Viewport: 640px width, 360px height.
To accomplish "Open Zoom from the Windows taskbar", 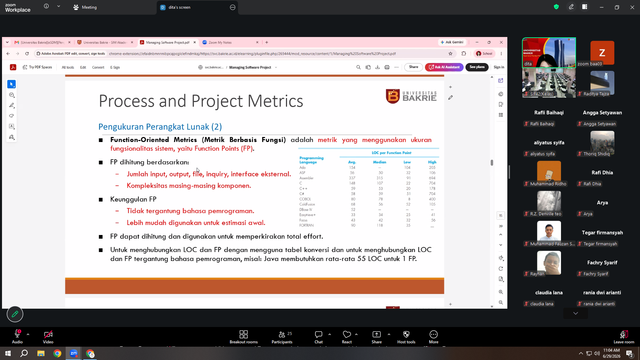I will (x=73, y=353).
